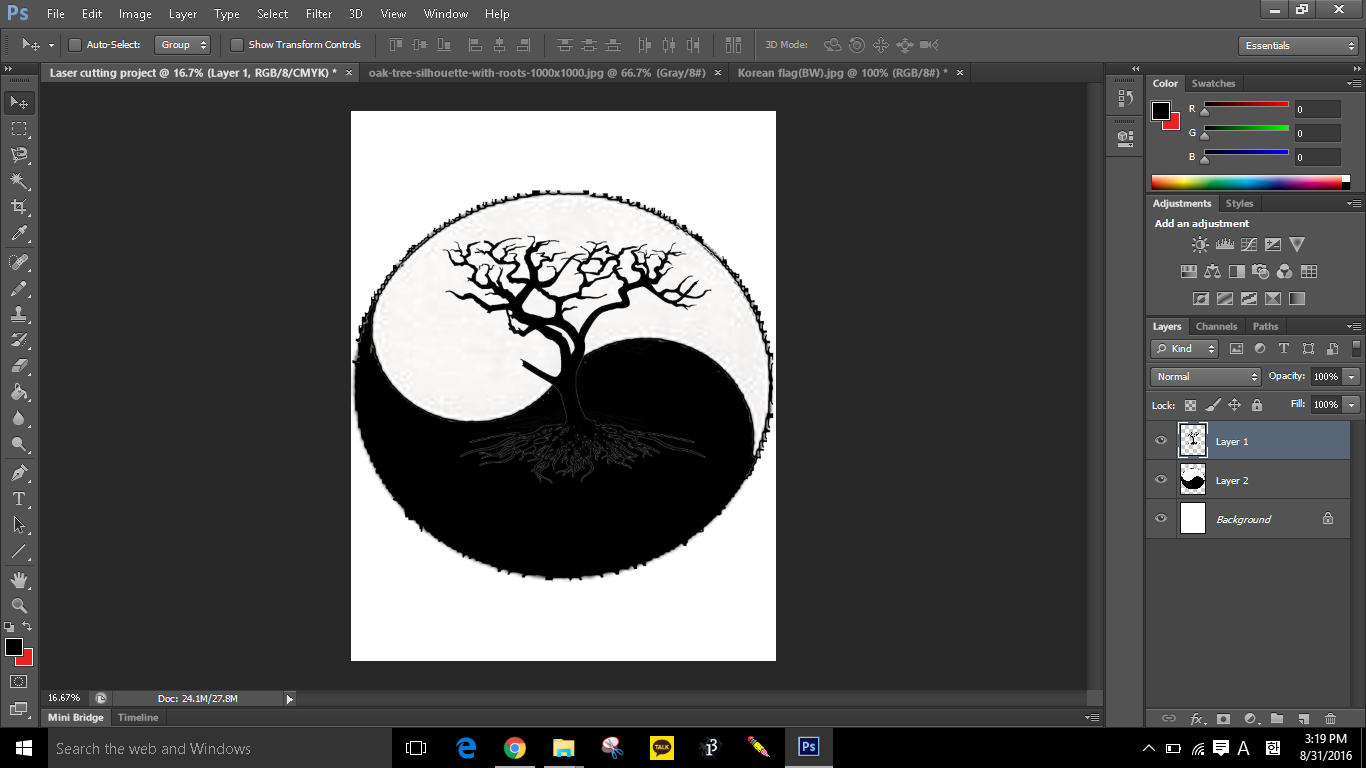Toggle lock position icon
This screenshot has height=768, width=1366.
click(1235, 405)
